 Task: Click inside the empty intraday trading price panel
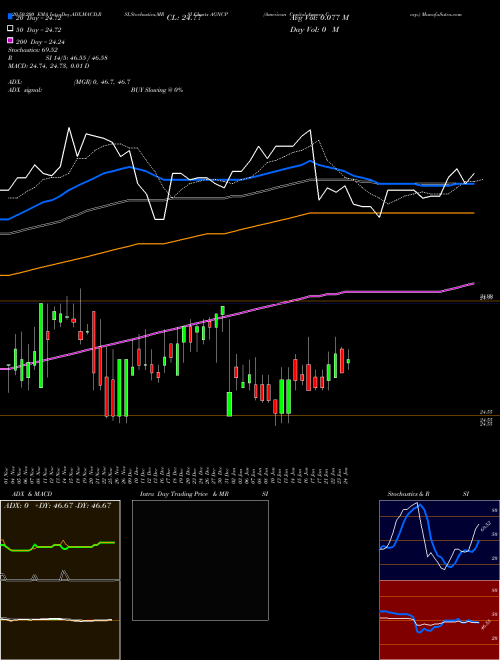[x=200, y=560]
